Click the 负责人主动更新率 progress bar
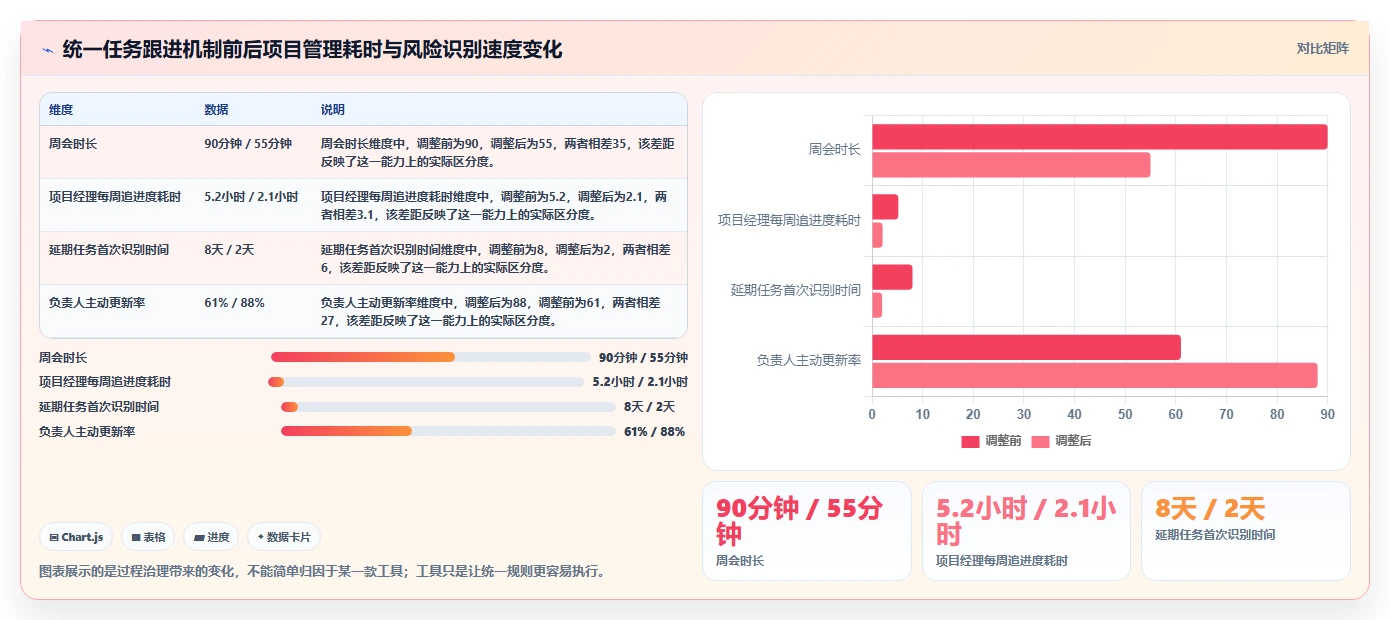 pyautogui.click(x=448, y=431)
